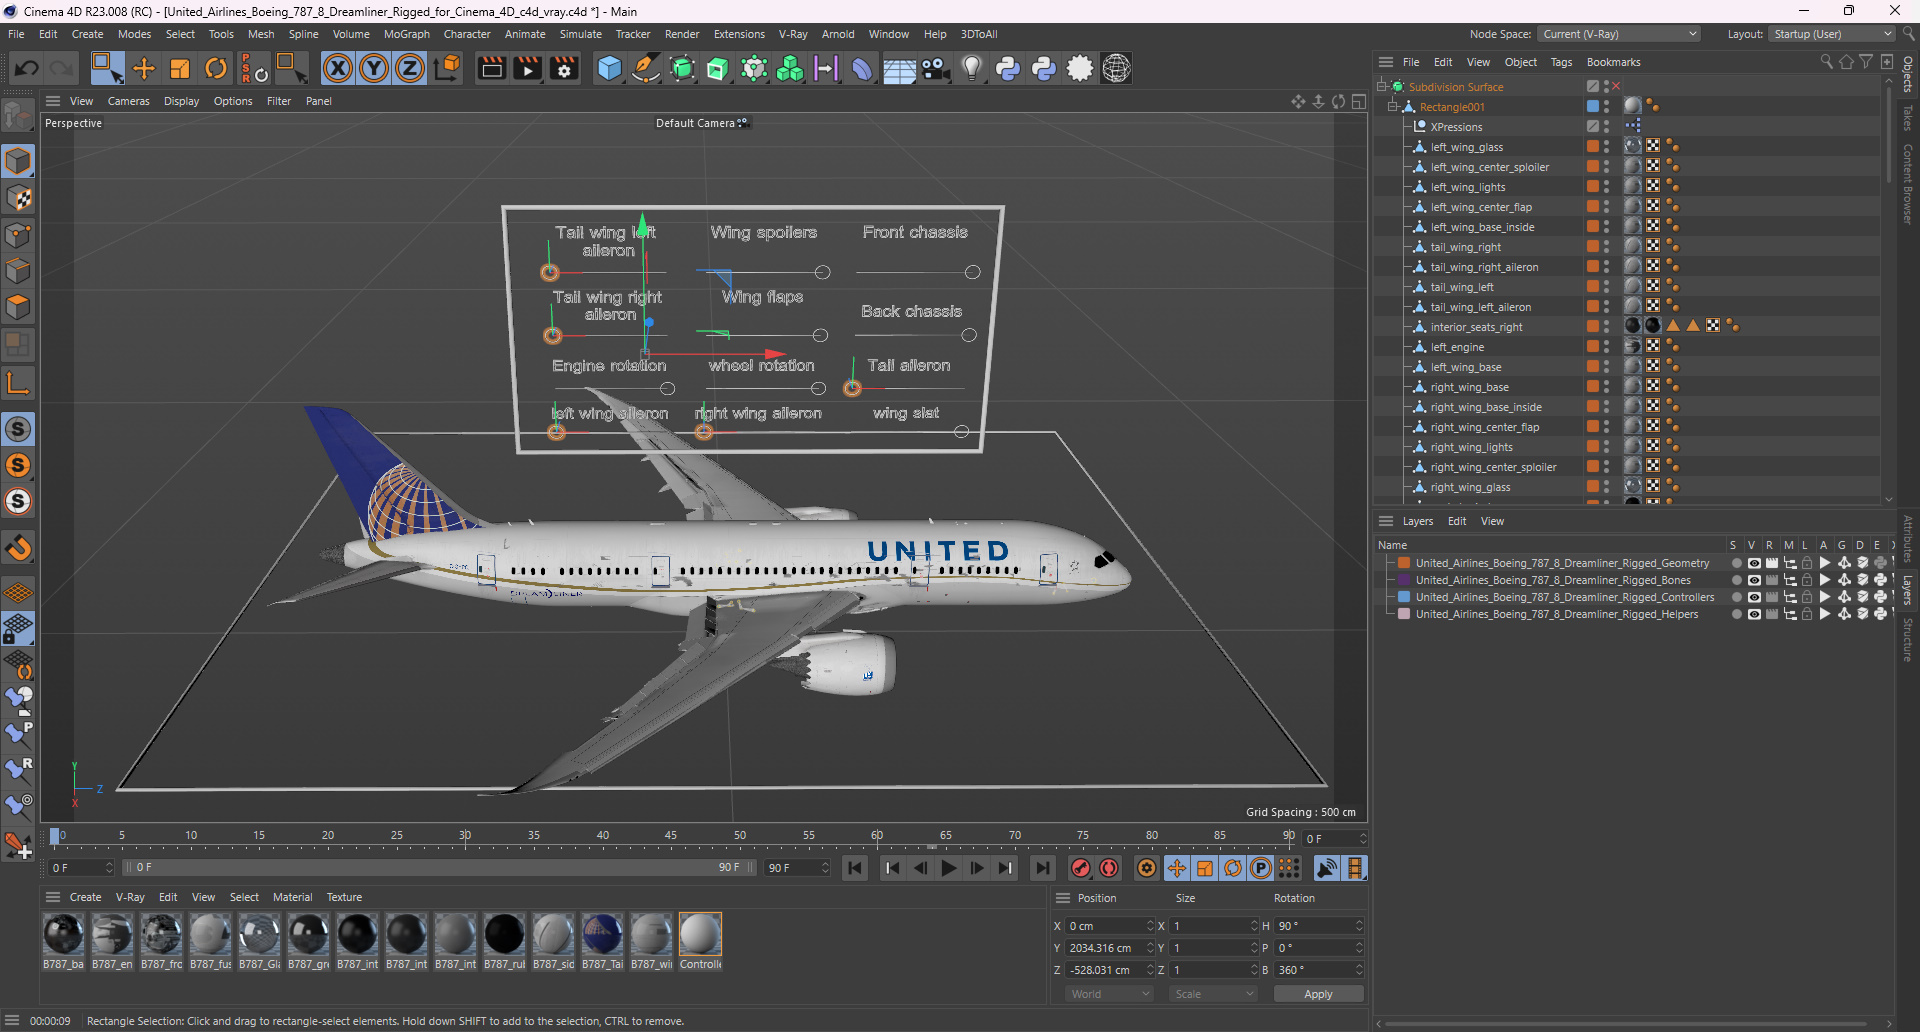The height and width of the screenshot is (1032, 1920).
Task: Click the wing slat slider handle
Action: [x=961, y=432]
